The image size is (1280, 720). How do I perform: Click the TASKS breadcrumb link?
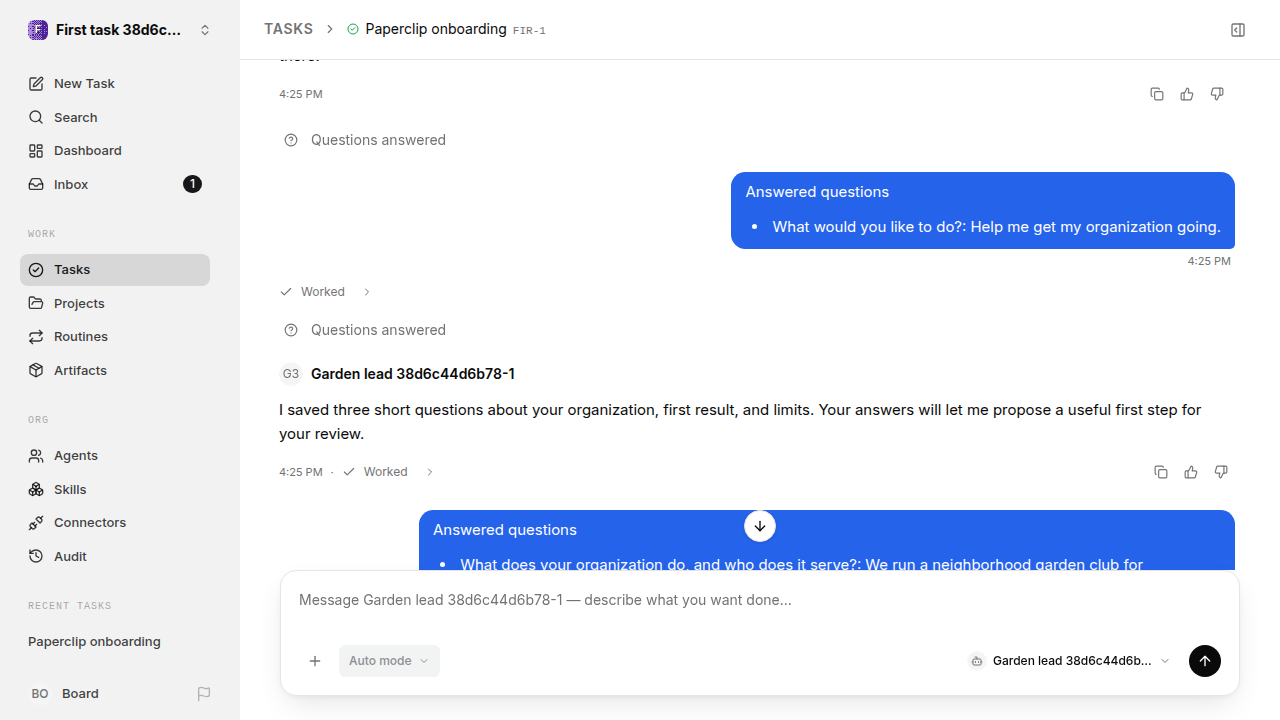pos(288,29)
